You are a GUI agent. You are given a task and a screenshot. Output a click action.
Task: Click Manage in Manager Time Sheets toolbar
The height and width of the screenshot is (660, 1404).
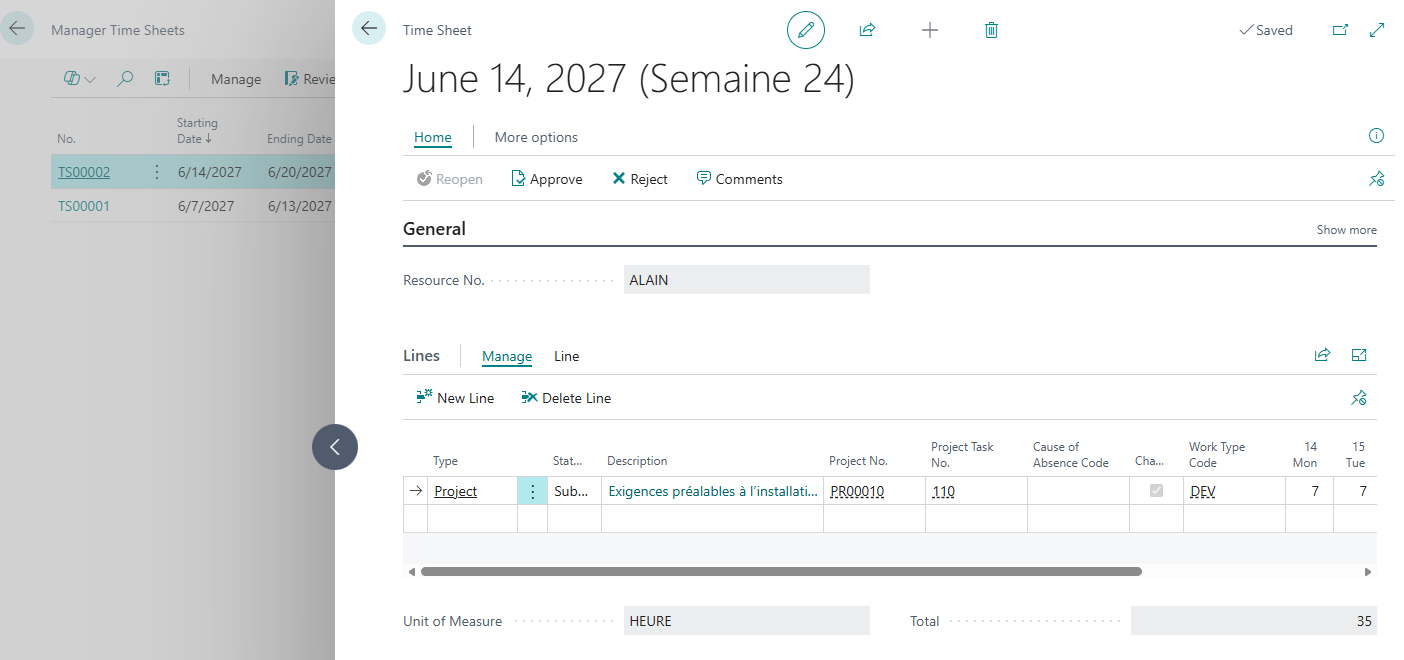236,79
